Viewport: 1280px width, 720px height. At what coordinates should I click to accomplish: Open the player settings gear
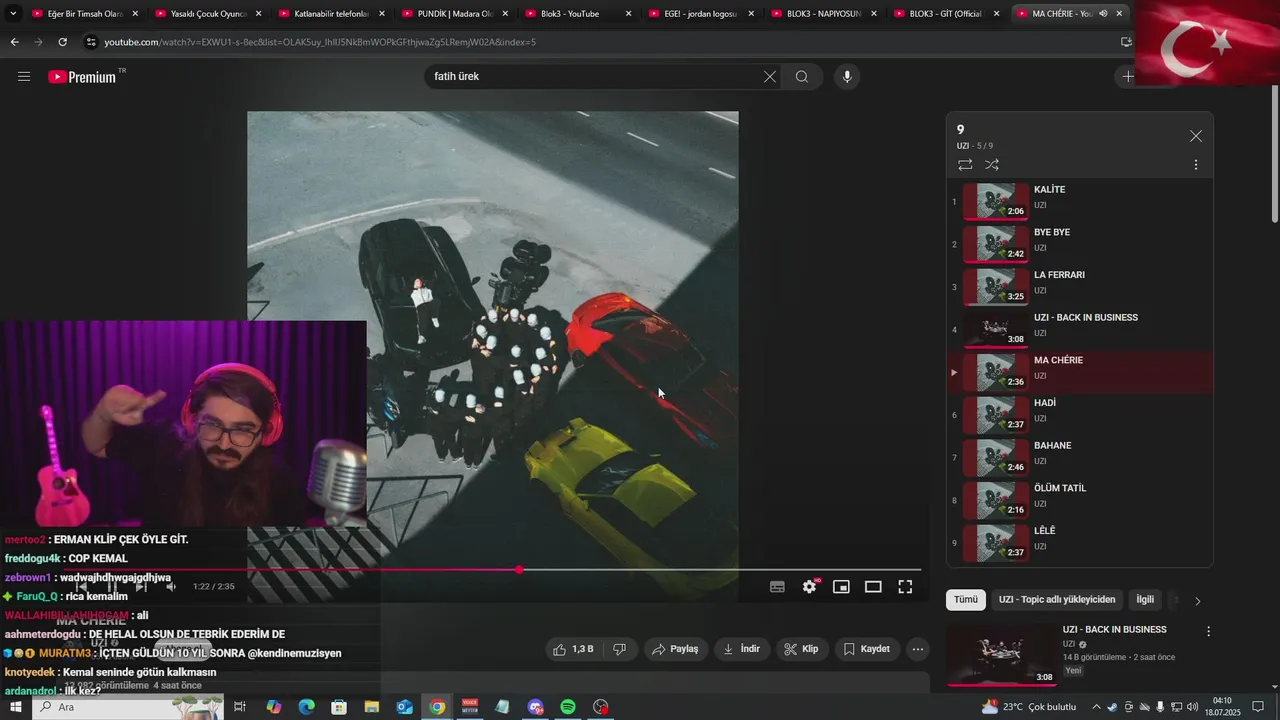click(x=810, y=587)
